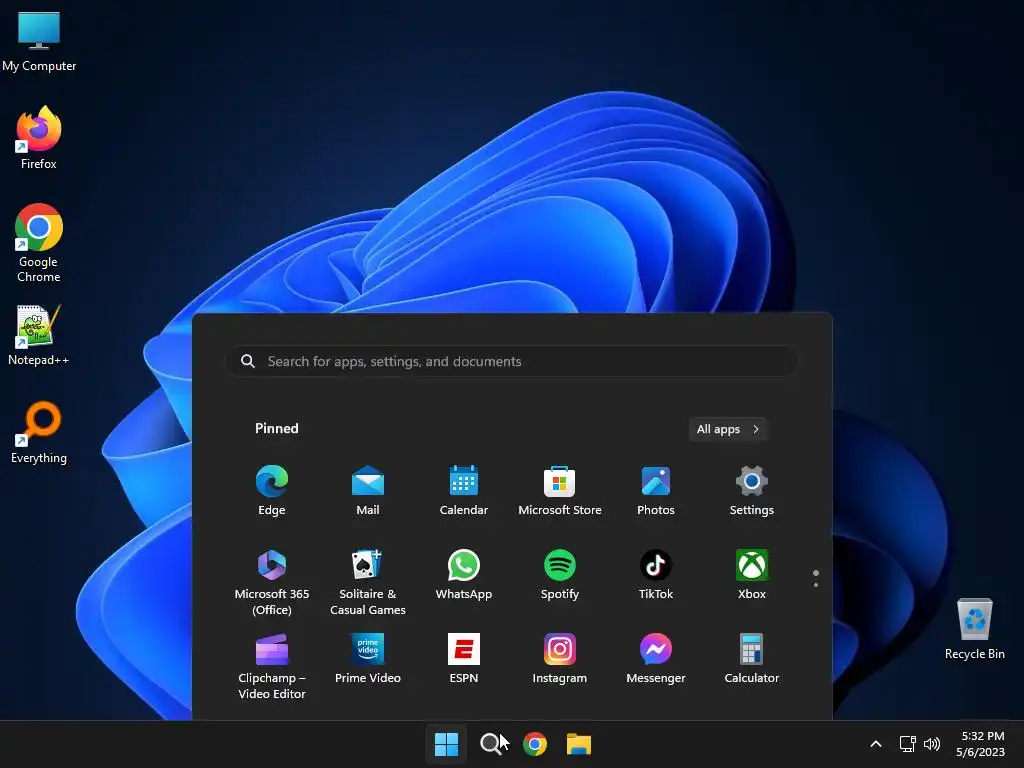Viewport: 1024px width, 768px height.
Task: Open the Xbox app
Action: 752,575
